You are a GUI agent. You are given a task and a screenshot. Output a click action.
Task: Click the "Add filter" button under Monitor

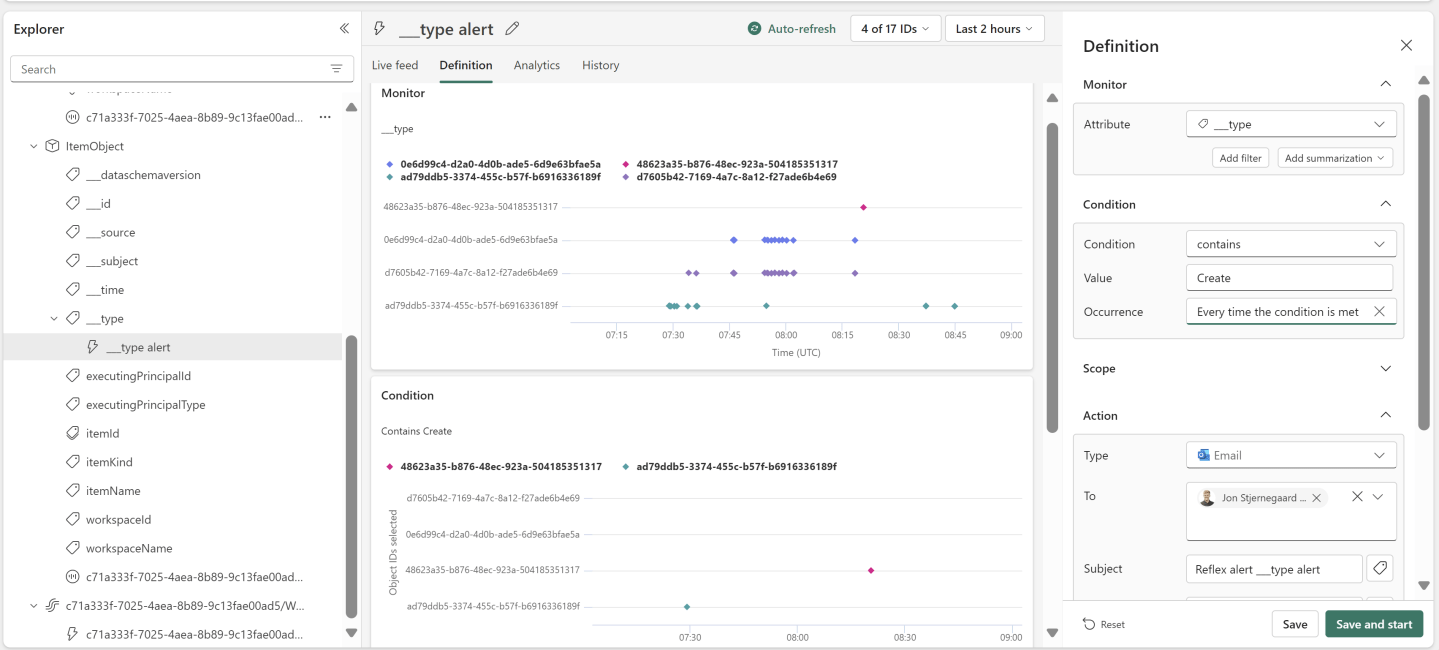[x=1240, y=157]
